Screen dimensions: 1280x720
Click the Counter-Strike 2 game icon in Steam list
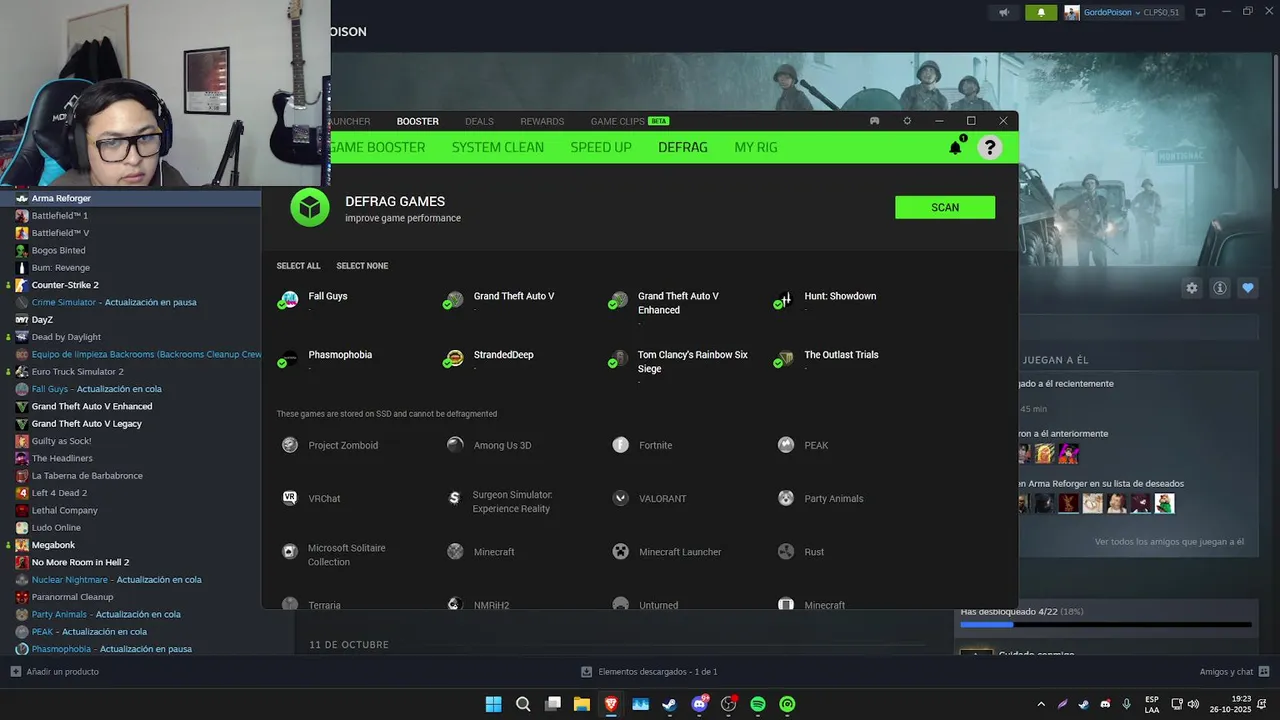22,285
